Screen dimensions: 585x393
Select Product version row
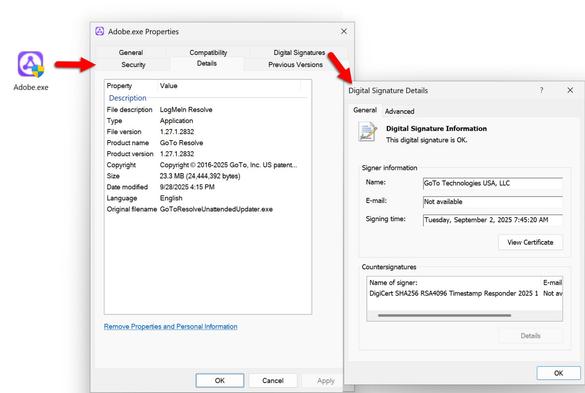pyautogui.click(x=208, y=154)
